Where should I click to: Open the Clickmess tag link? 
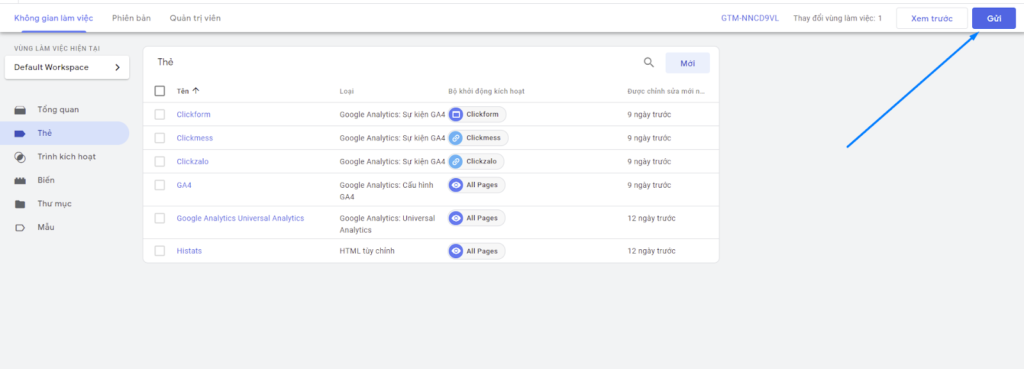(x=195, y=138)
